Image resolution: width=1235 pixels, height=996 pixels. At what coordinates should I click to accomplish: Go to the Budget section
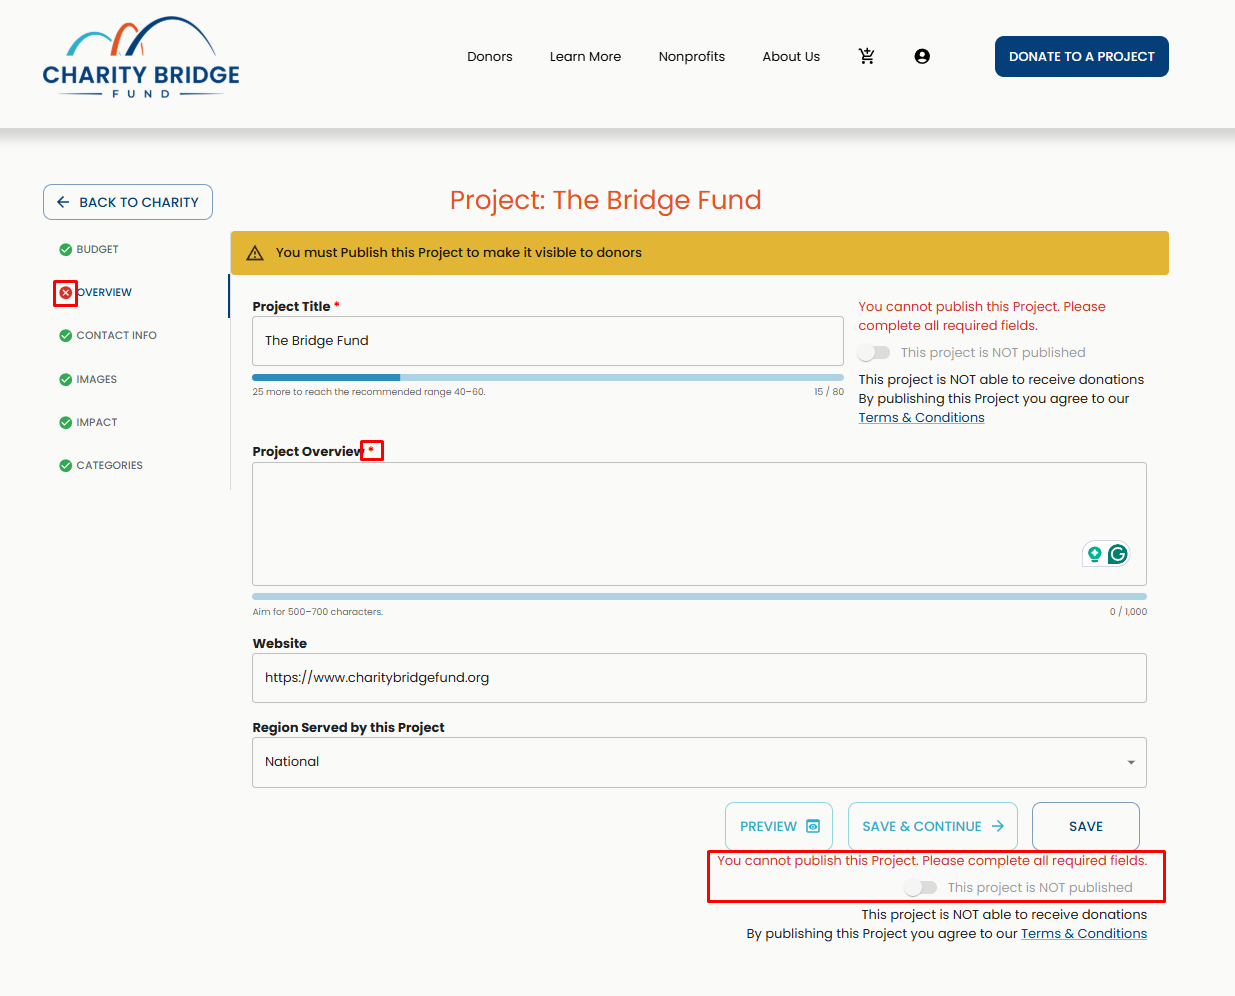coord(97,249)
